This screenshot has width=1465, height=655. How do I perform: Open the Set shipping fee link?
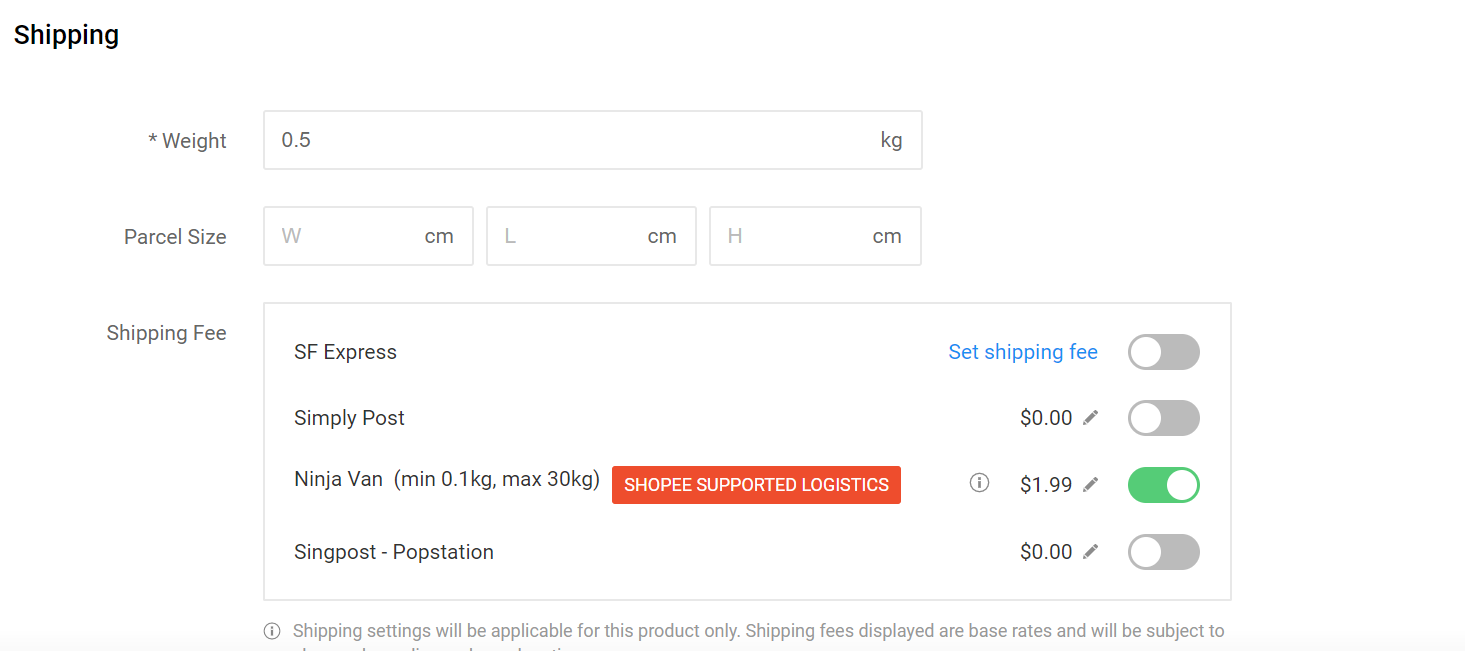point(1022,352)
